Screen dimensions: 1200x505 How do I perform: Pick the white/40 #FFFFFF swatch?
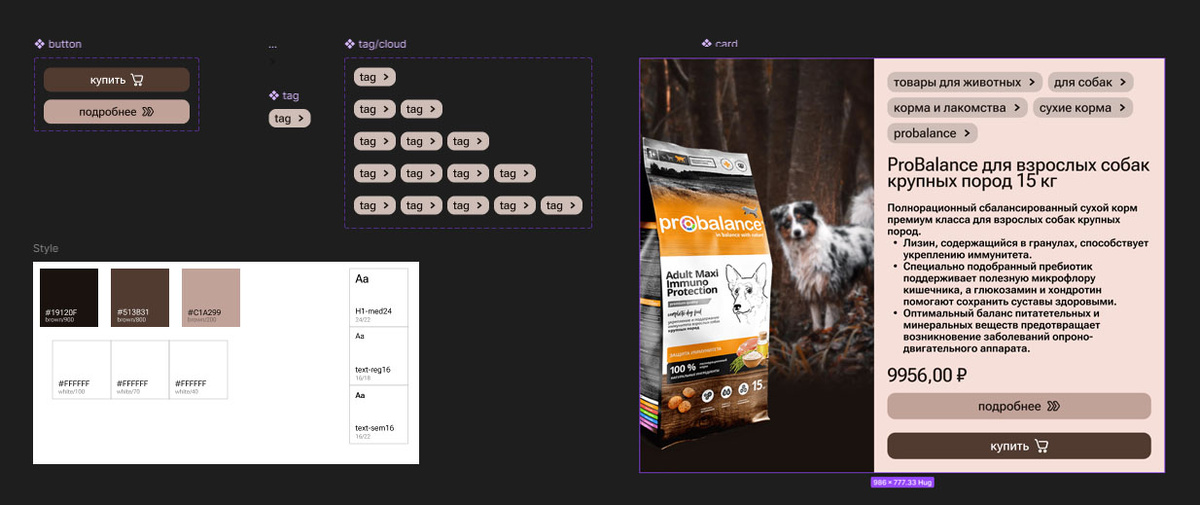coord(198,370)
